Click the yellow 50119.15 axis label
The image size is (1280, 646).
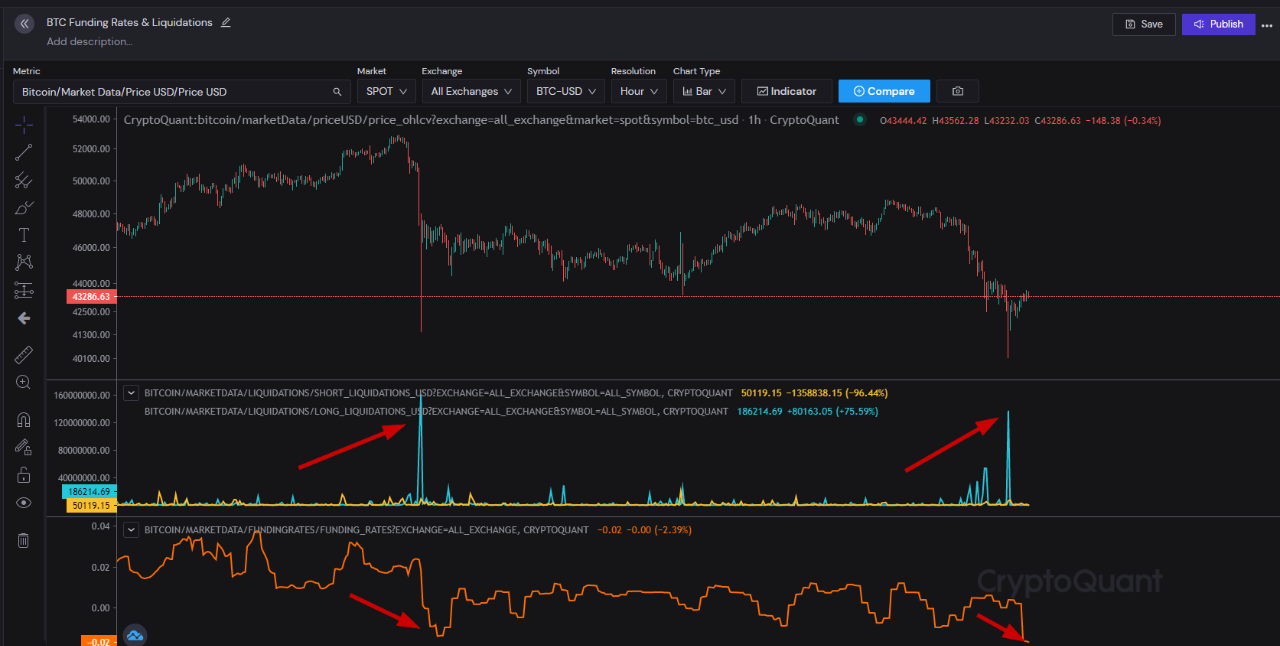click(x=91, y=506)
